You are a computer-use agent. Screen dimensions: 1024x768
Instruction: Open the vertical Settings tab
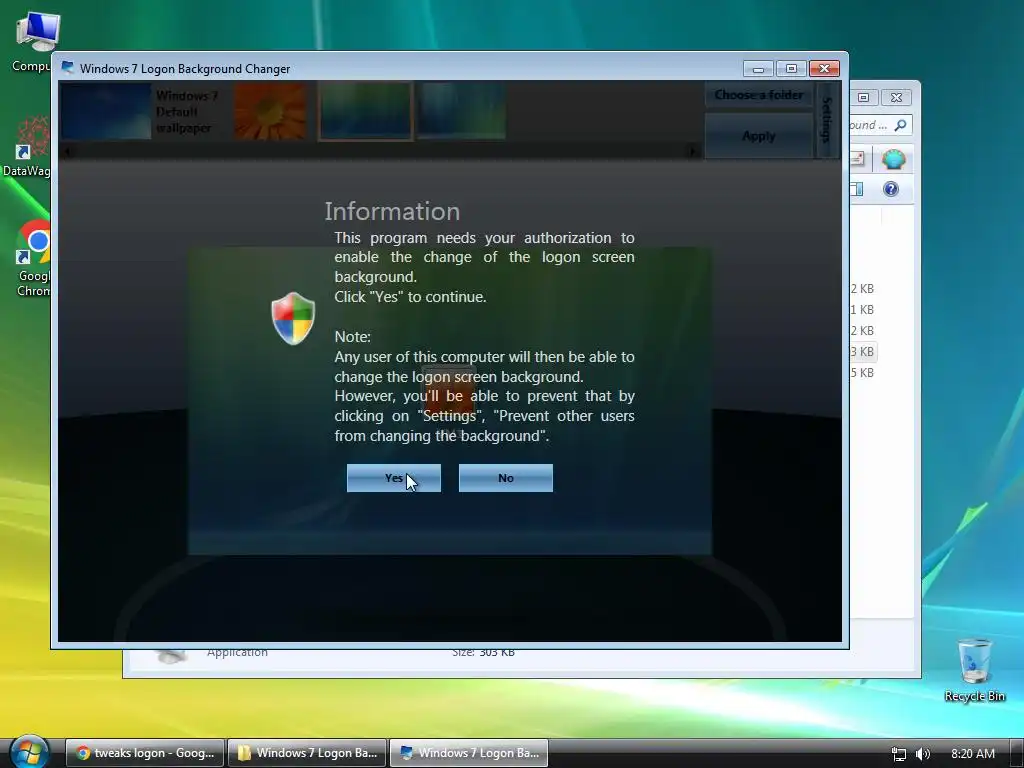827,120
